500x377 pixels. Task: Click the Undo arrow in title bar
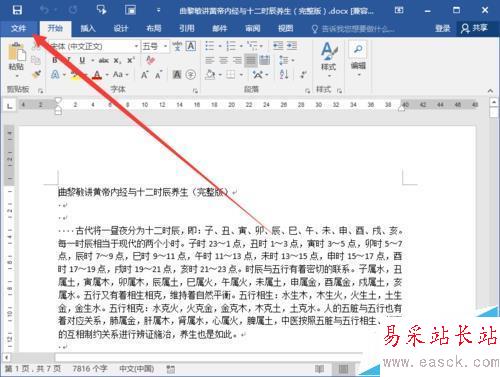[44, 10]
